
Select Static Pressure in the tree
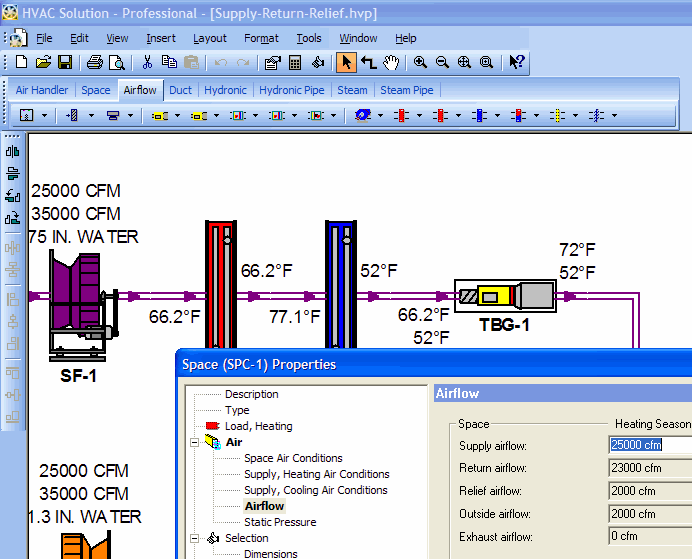[x=280, y=522]
